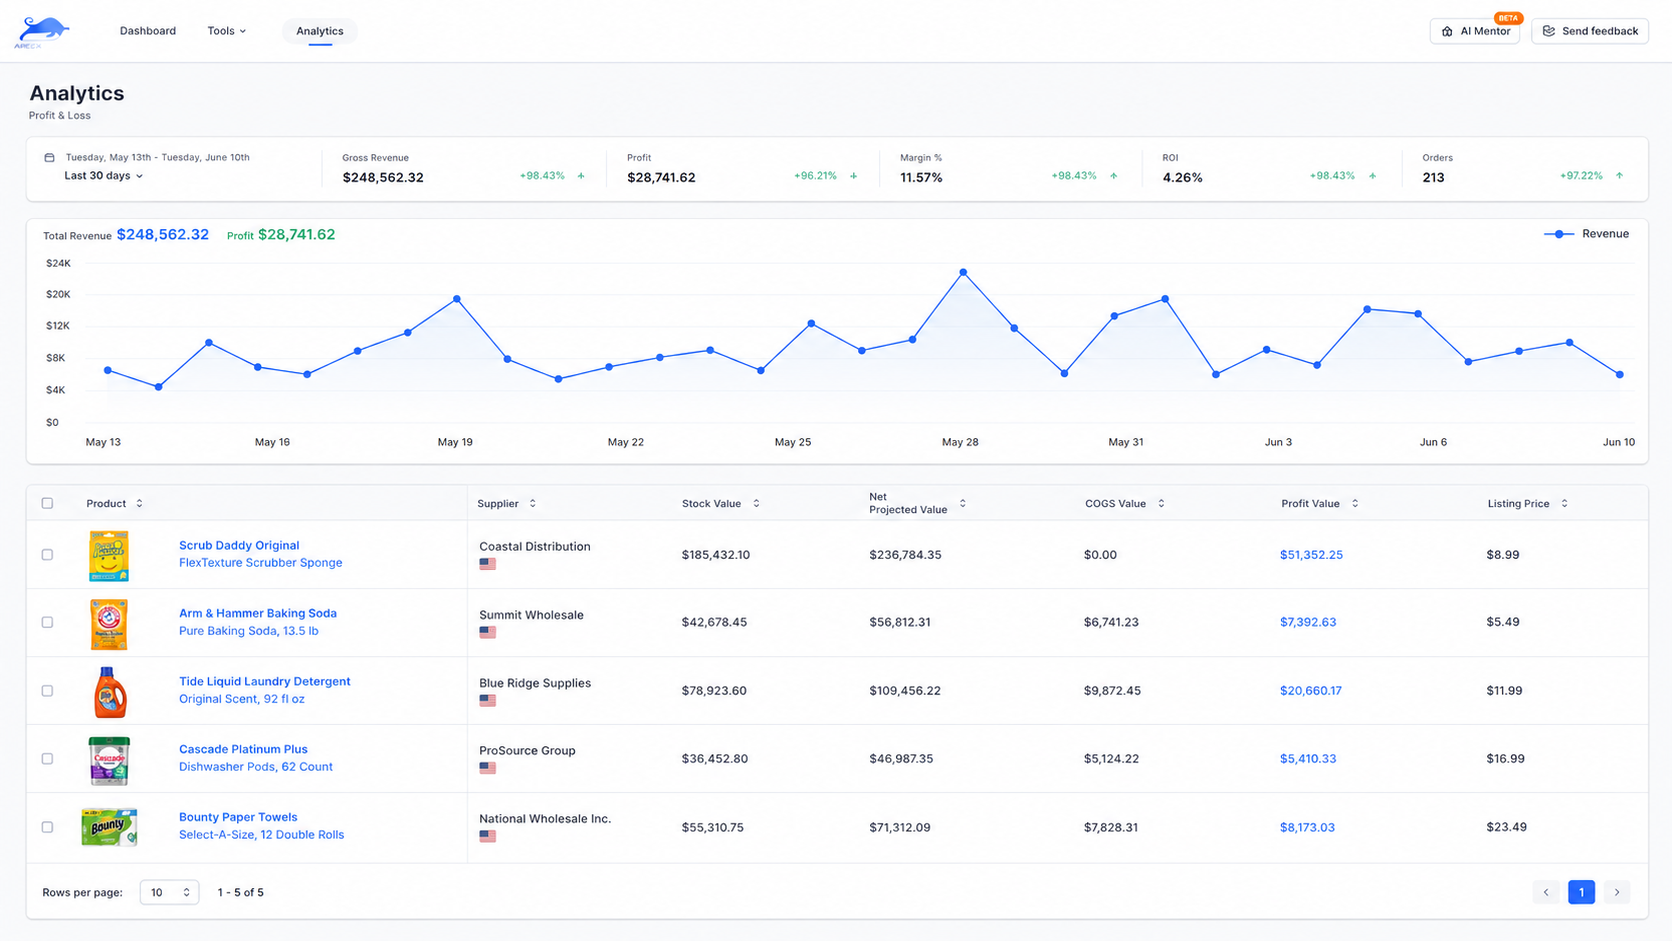Open the Scrub Daddy Original product link
This screenshot has width=1672, height=941.
(239, 545)
